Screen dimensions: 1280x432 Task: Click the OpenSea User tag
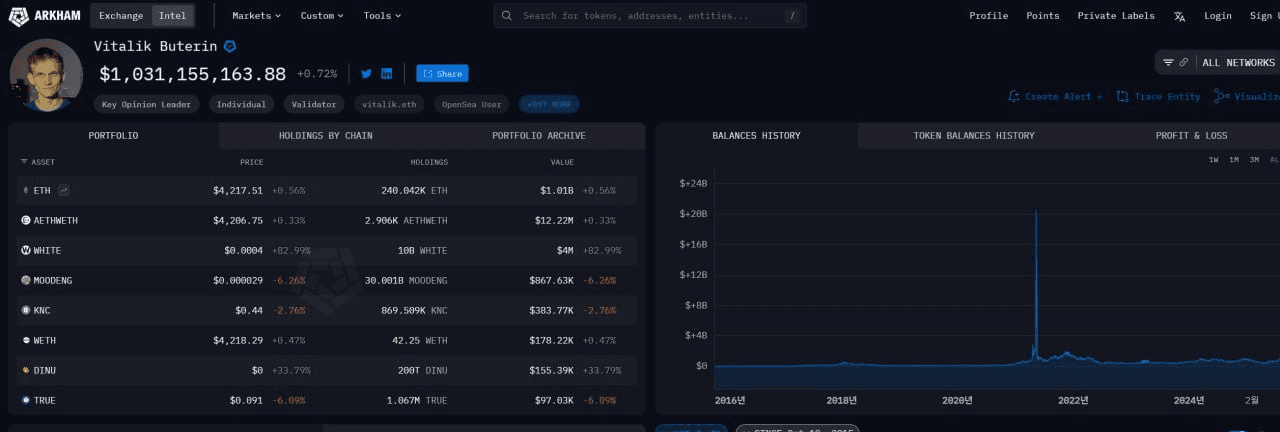click(x=471, y=104)
